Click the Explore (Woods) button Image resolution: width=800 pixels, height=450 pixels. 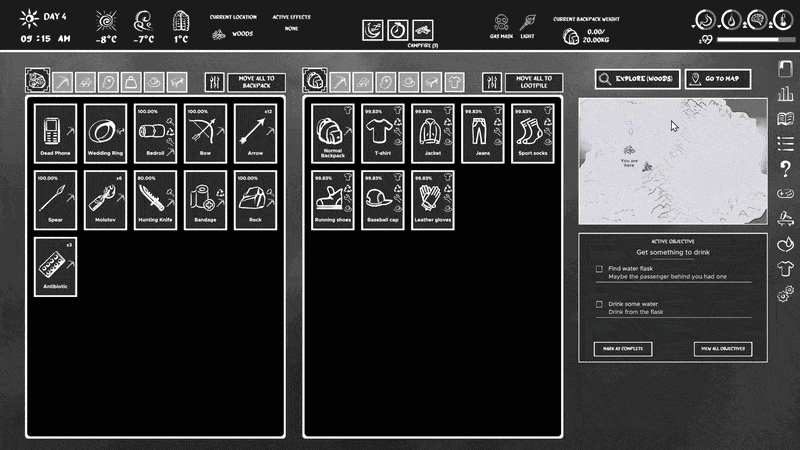(x=638, y=79)
